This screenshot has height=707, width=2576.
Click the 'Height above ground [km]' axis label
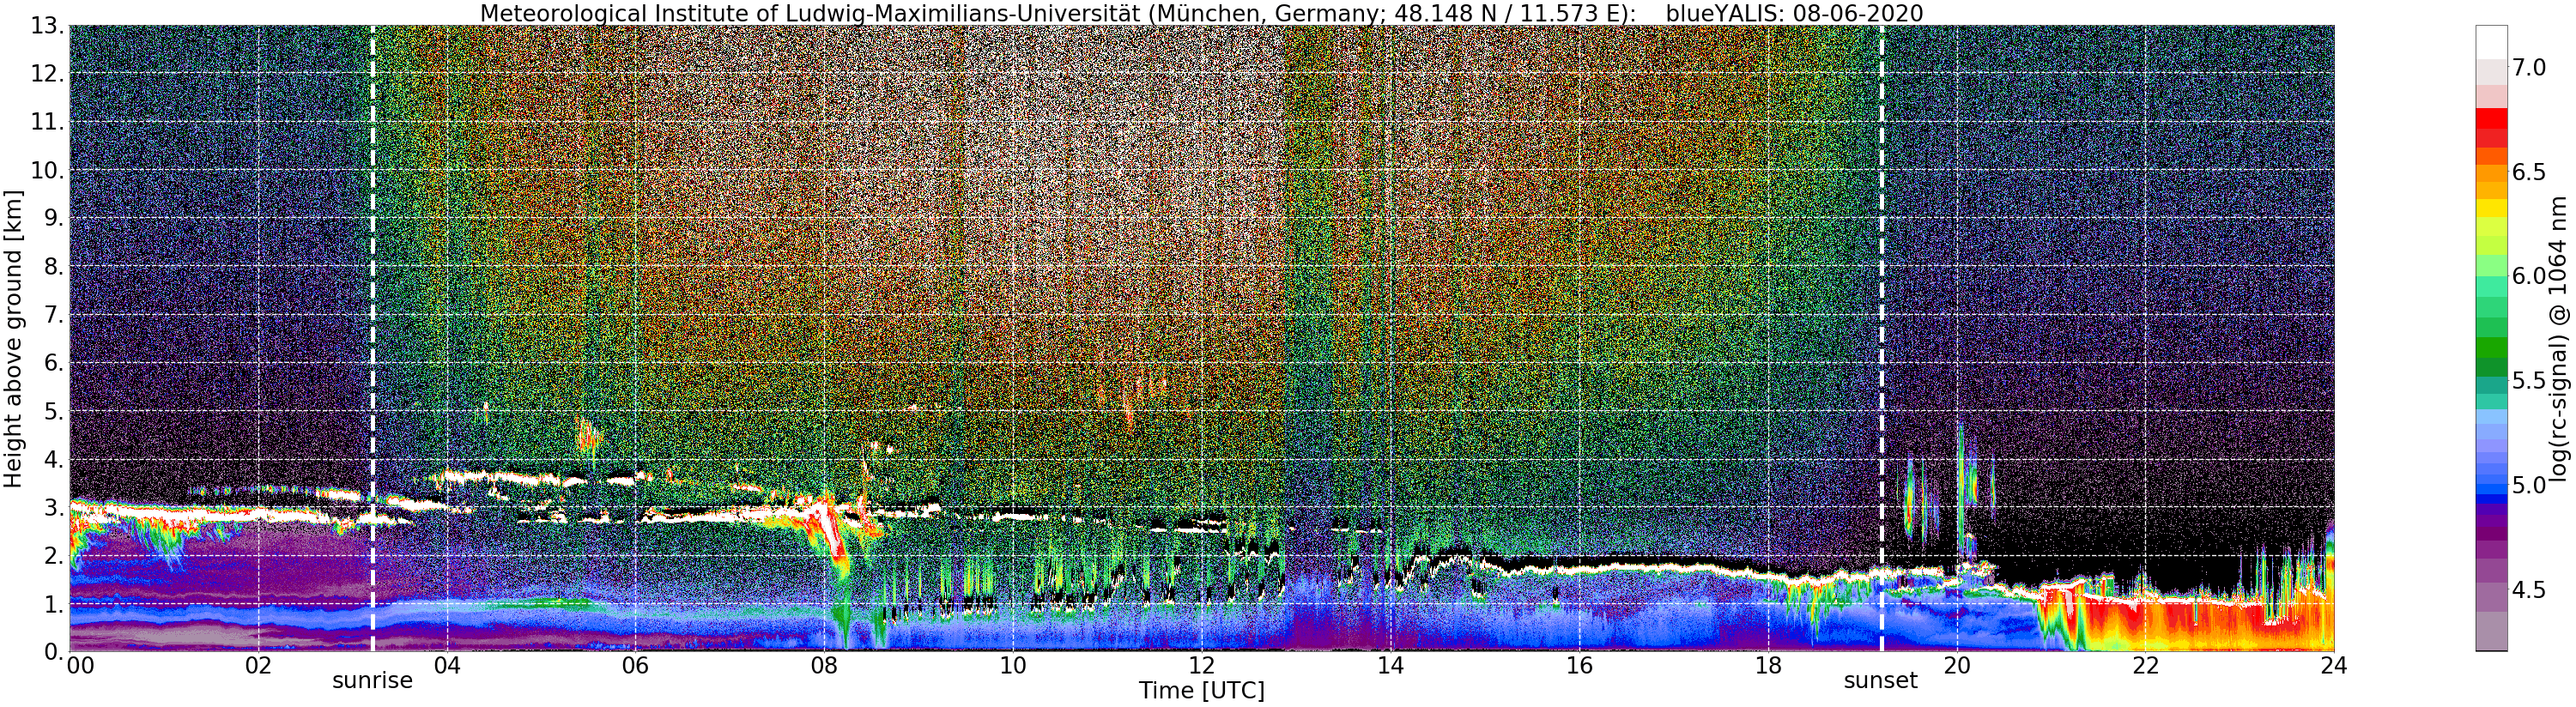point(13,338)
